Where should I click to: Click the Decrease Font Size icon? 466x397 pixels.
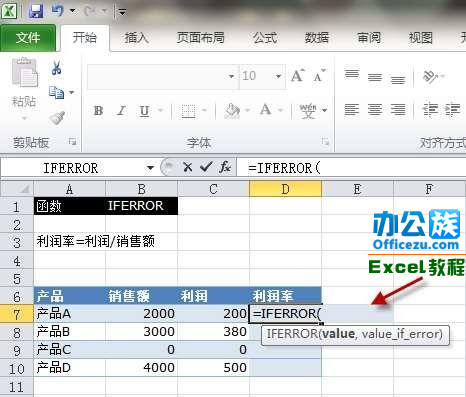coord(319,76)
